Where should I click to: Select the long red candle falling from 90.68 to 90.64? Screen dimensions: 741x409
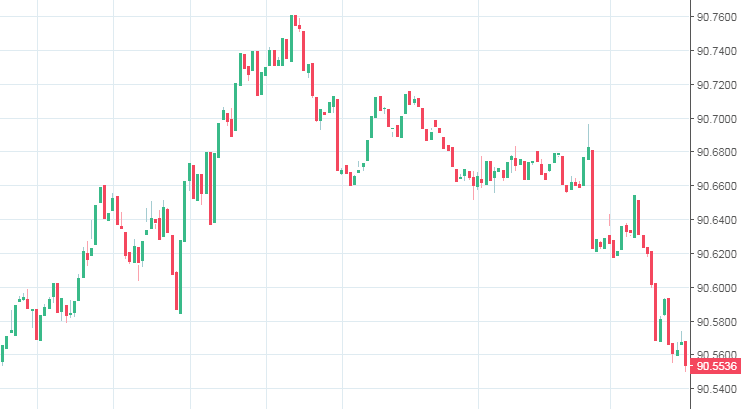coord(211,188)
